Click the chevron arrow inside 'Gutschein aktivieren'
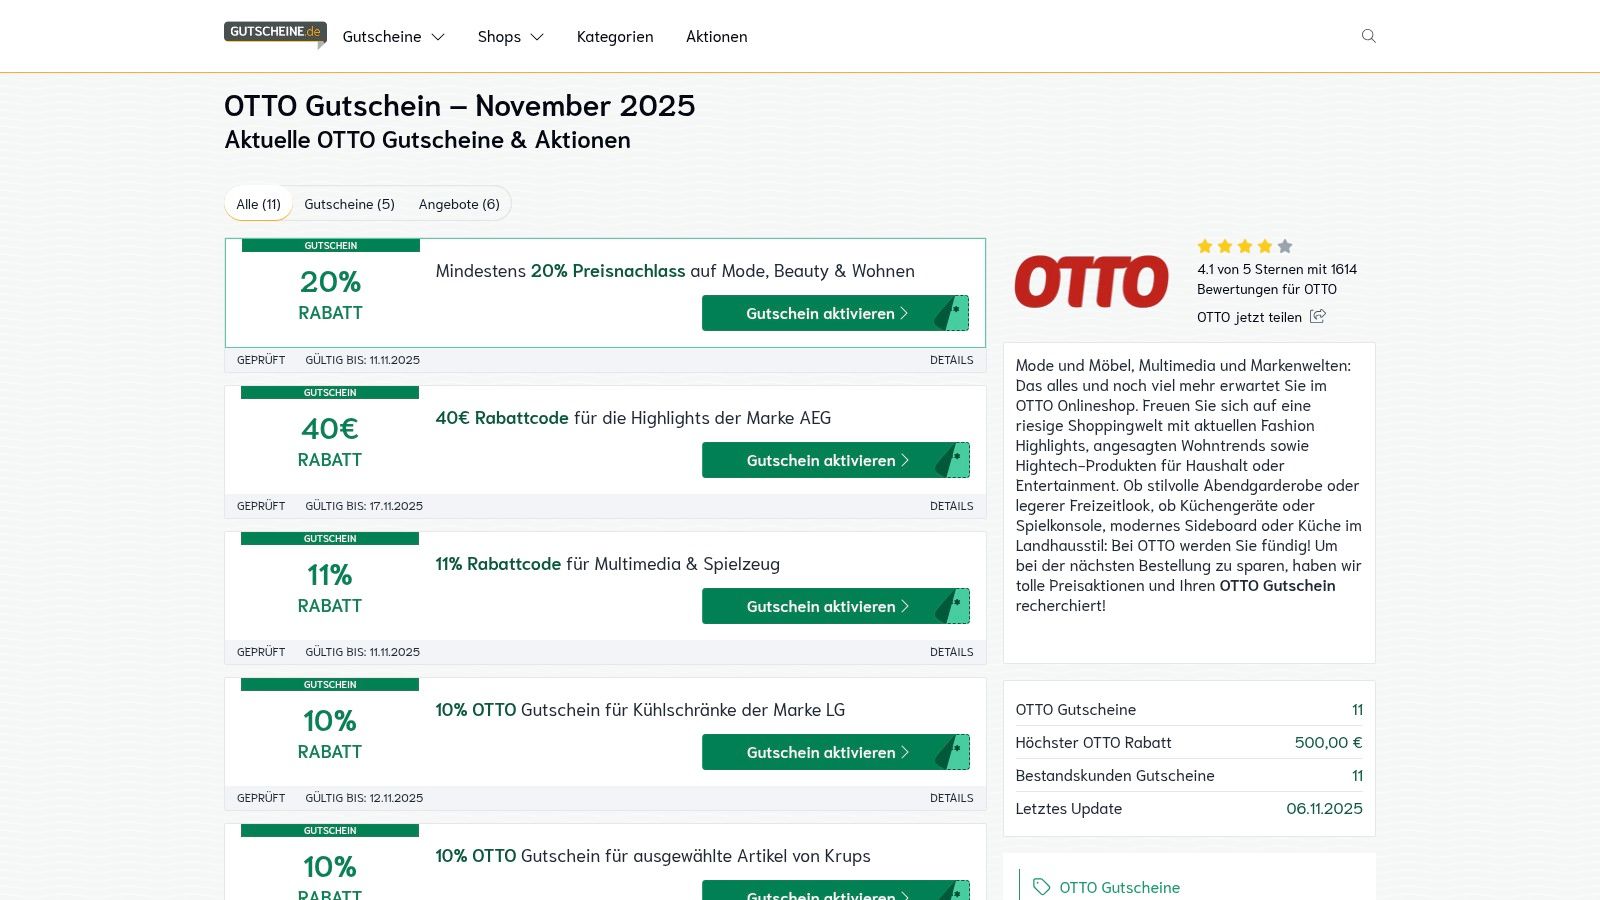 coord(906,313)
